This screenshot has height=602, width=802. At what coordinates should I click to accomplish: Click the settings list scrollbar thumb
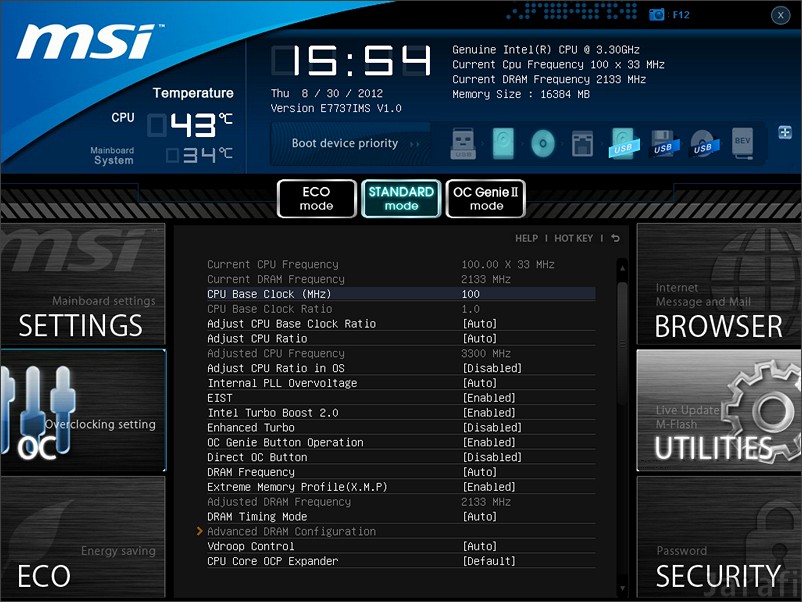tap(622, 343)
